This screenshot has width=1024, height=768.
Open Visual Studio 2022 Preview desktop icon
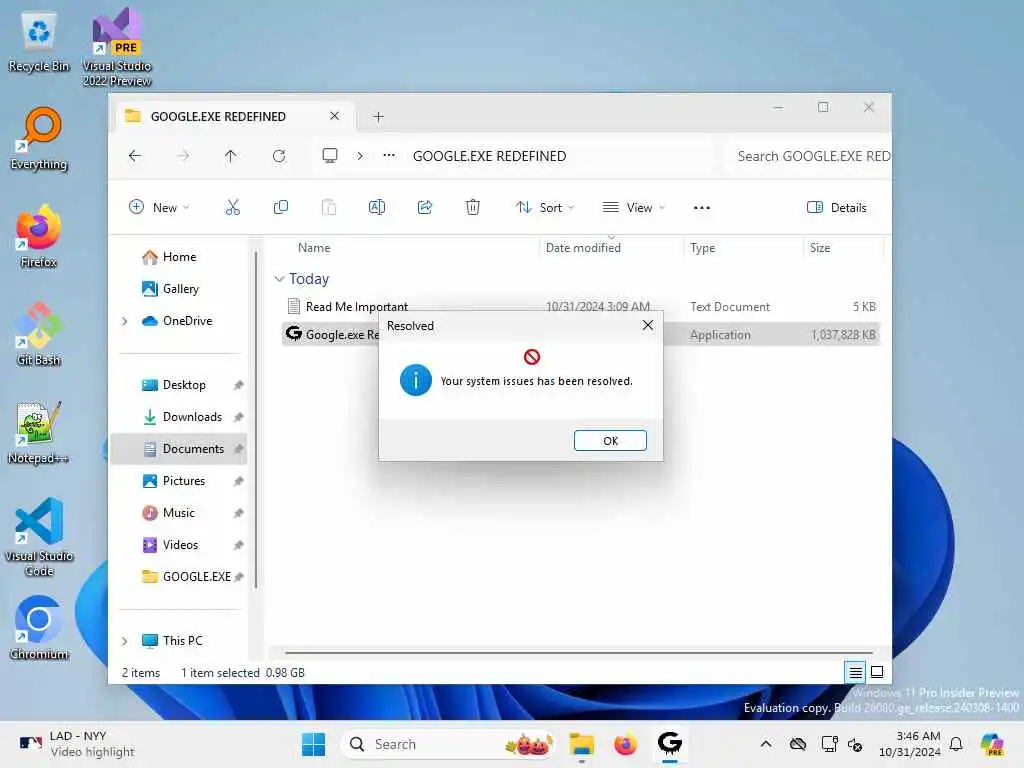pos(117,47)
